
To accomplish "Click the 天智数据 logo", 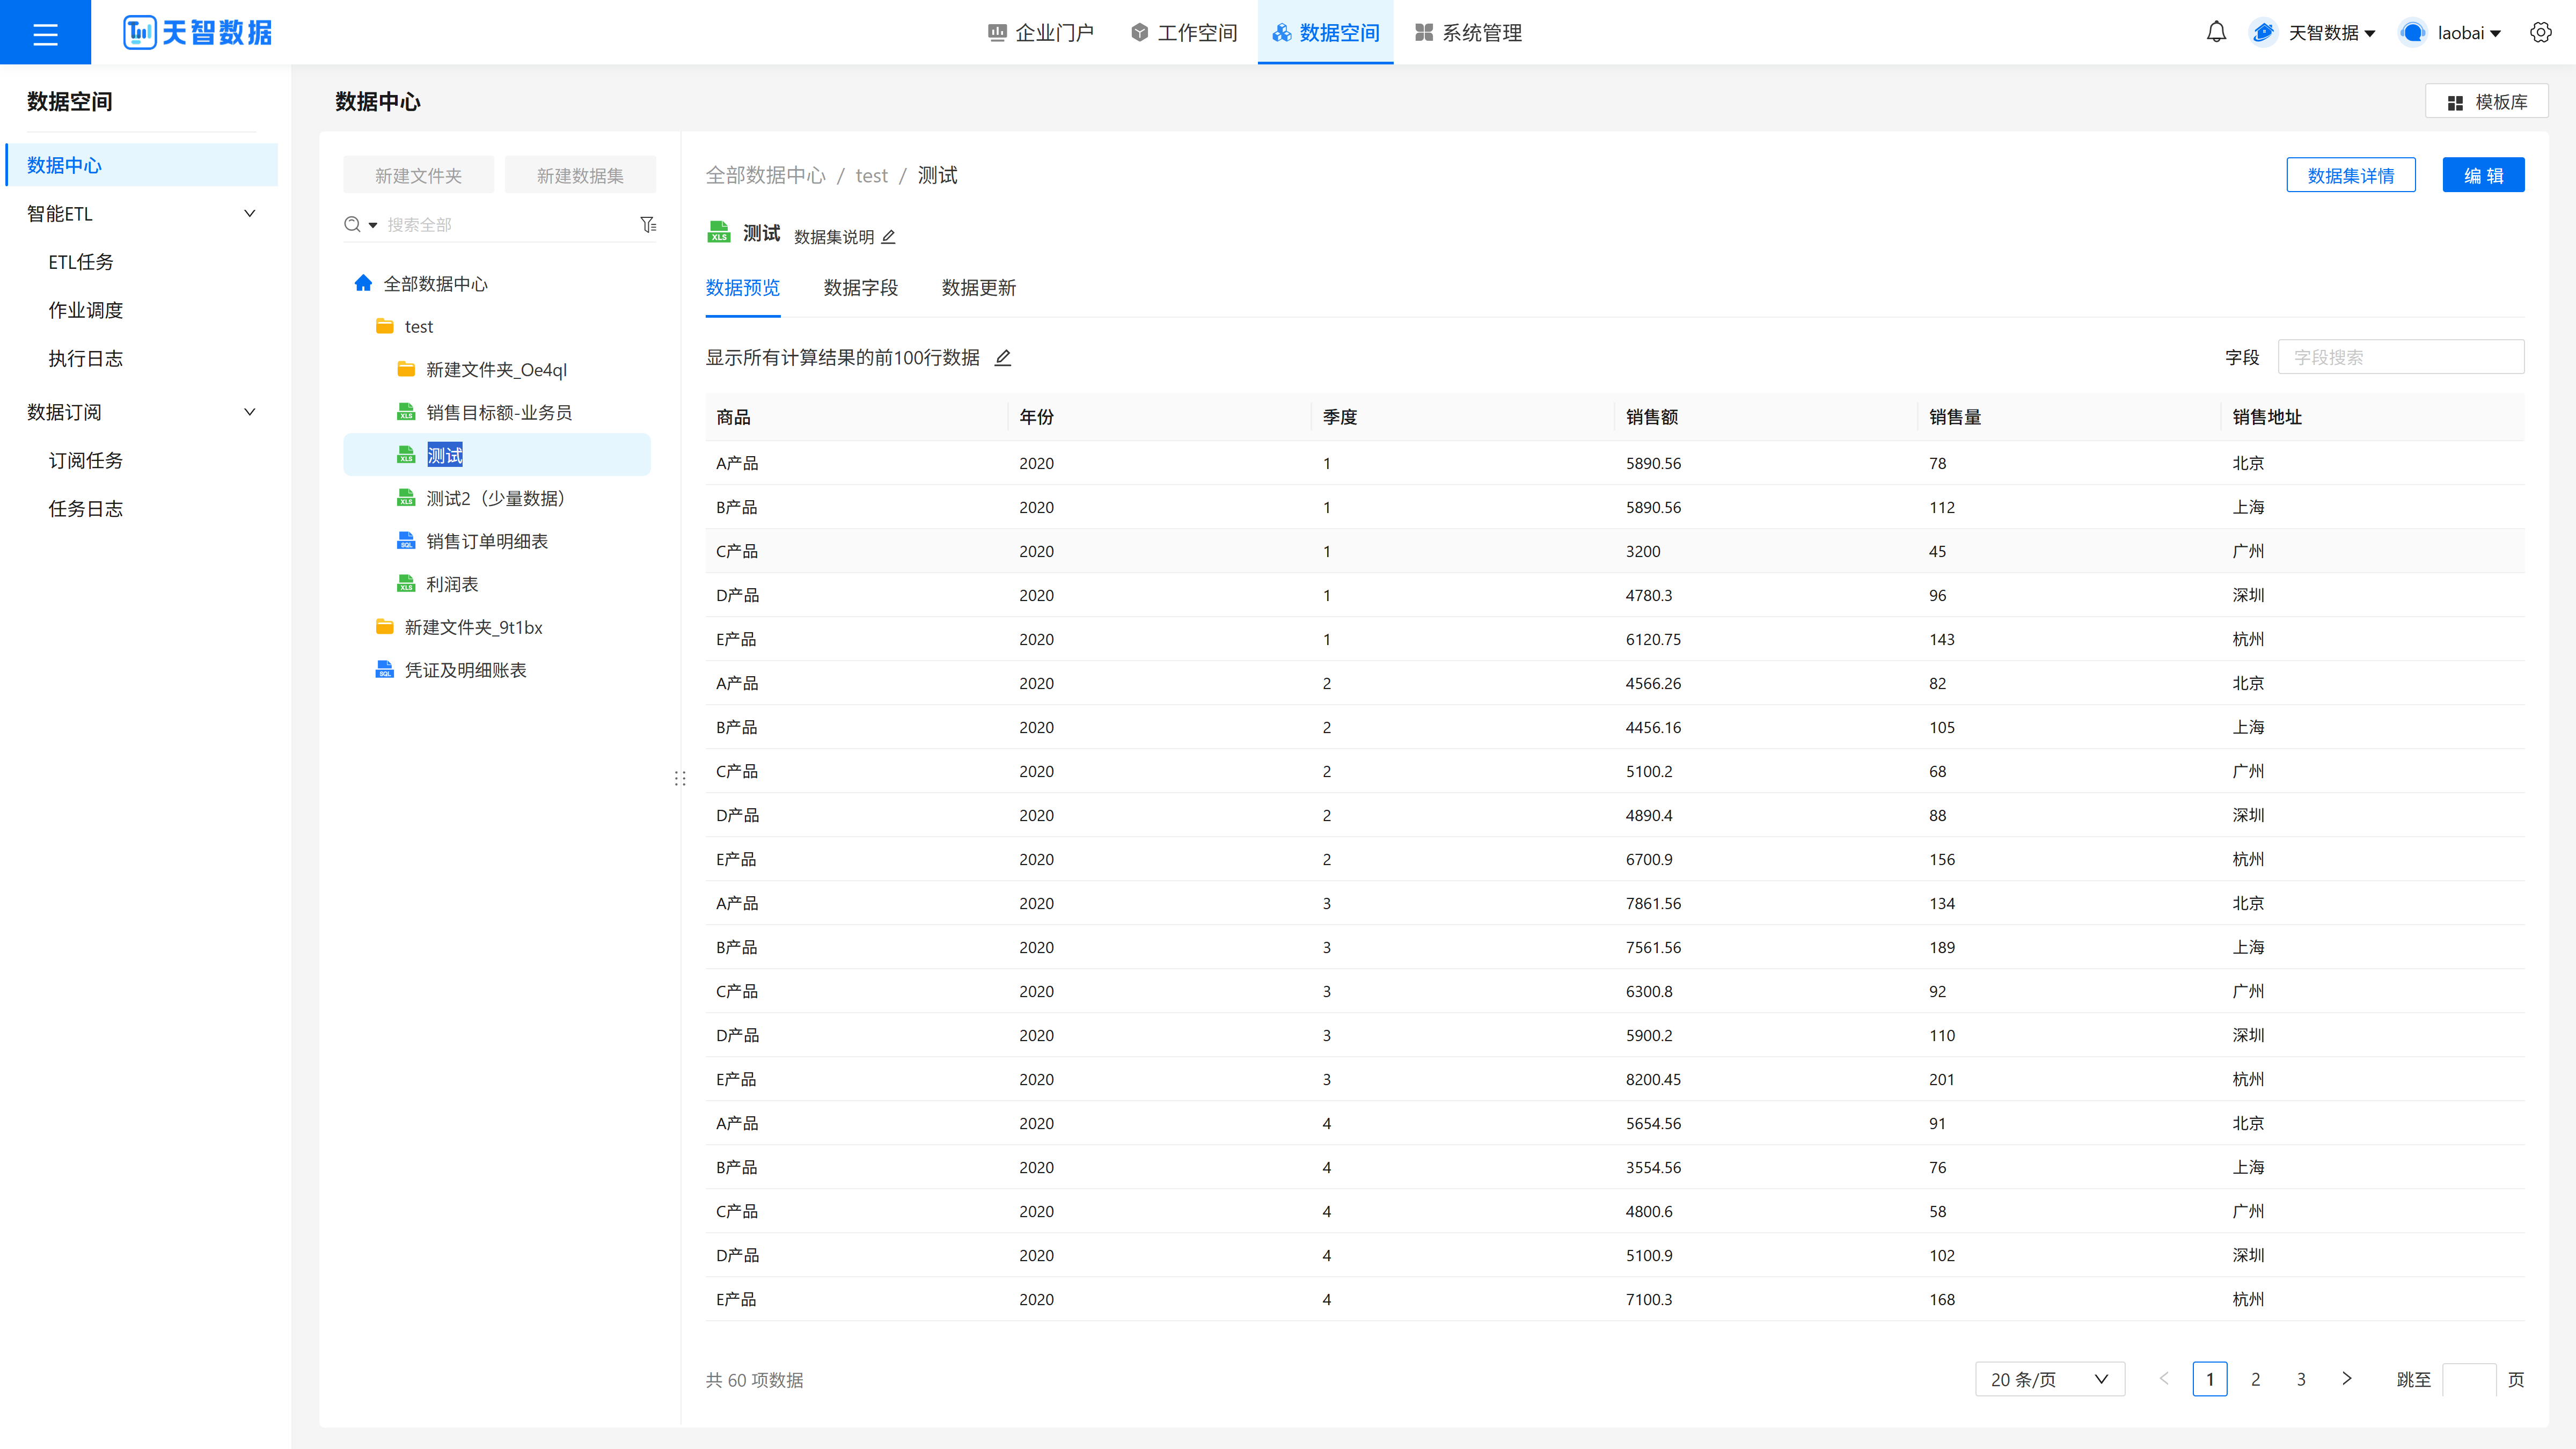I will click(x=198, y=33).
